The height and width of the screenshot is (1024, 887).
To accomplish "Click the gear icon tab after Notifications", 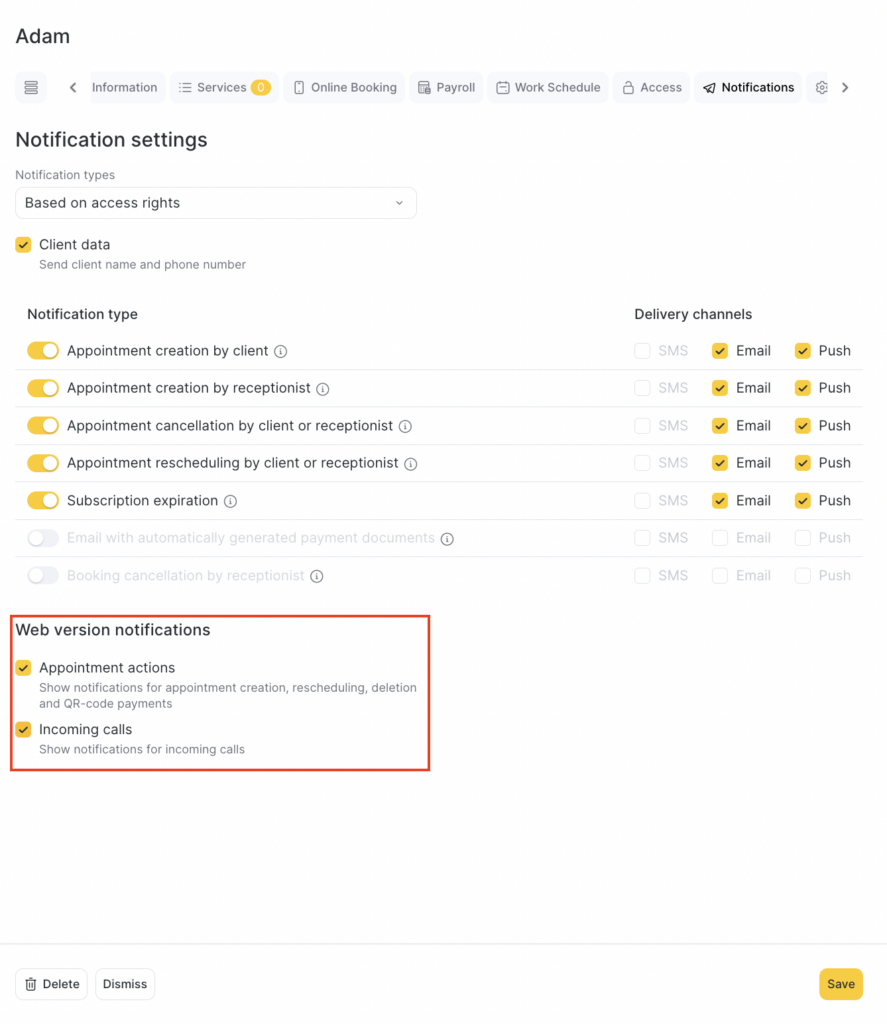I will pyautogui.click(x=821, y=88).
